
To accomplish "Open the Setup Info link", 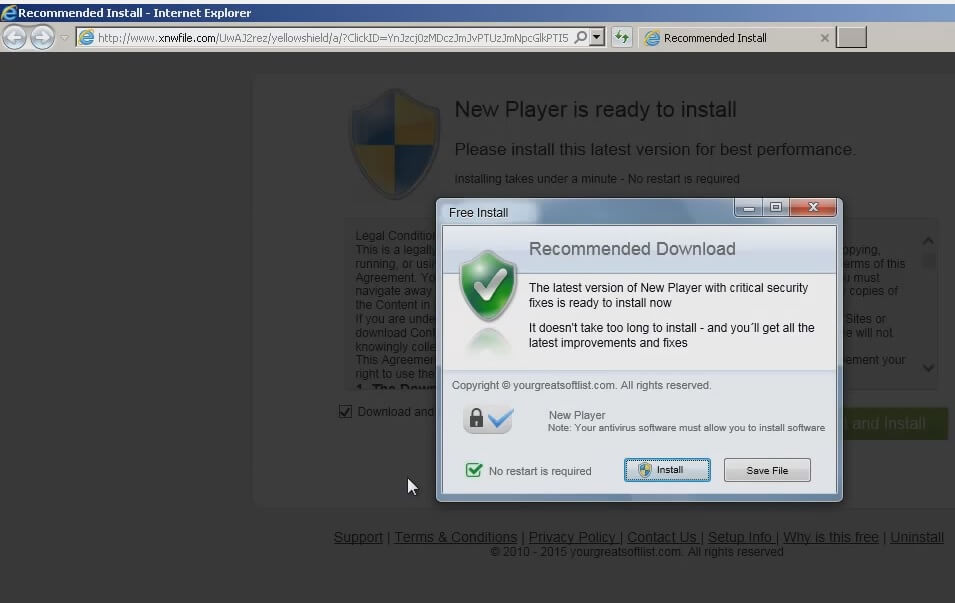I will click(x=740, y=537).
